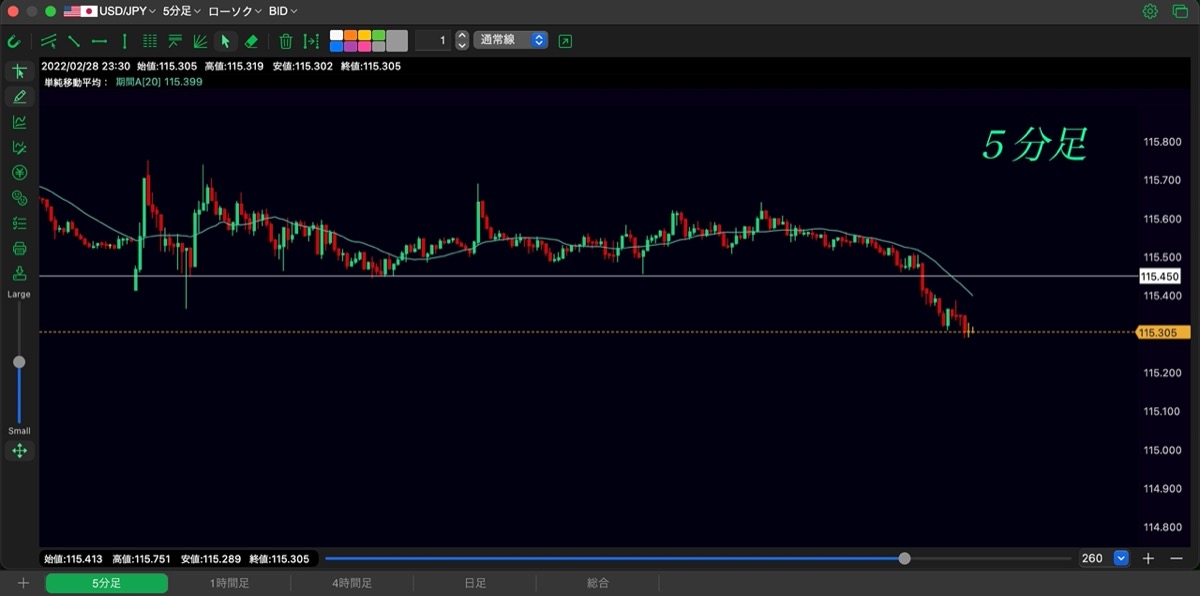This screenshot has width=1200, height=596.
Task: Open settings with the gear icon
Action: [x=1150, y=11]
